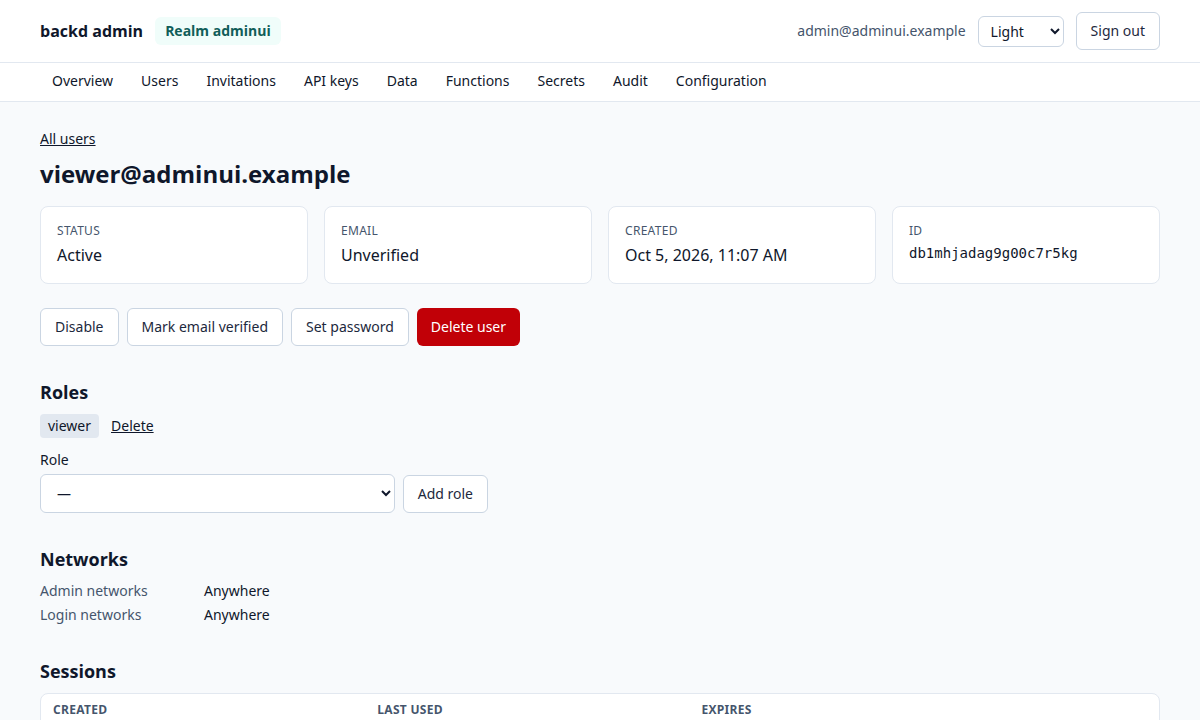This screenshot has width=1200, height=720.
Task: Click the EXPIRES column header
Action: coord(727,710)
